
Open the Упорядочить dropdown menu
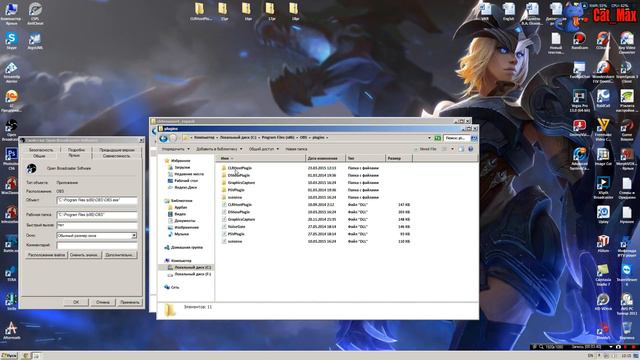point(176,149)
